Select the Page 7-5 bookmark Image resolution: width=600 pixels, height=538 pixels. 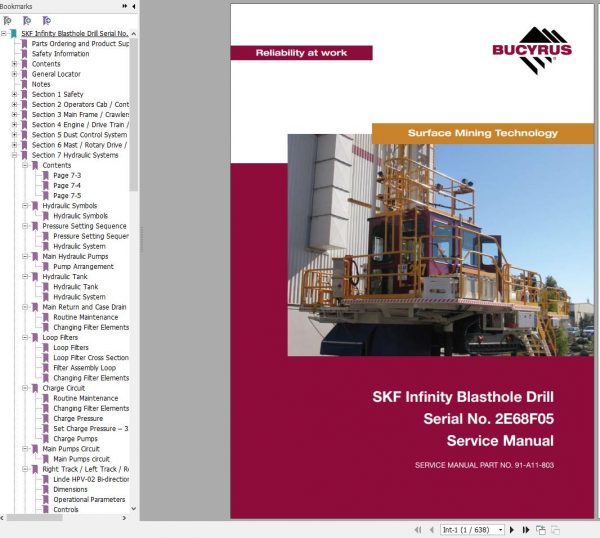click(67, 196)
